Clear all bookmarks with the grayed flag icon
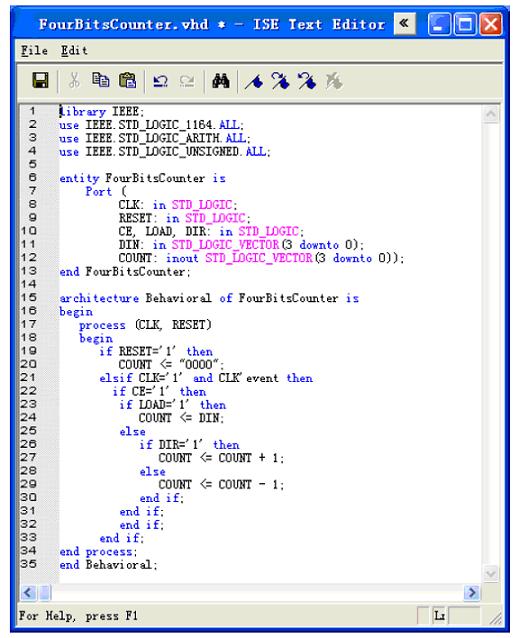 [x=334, y=81]
